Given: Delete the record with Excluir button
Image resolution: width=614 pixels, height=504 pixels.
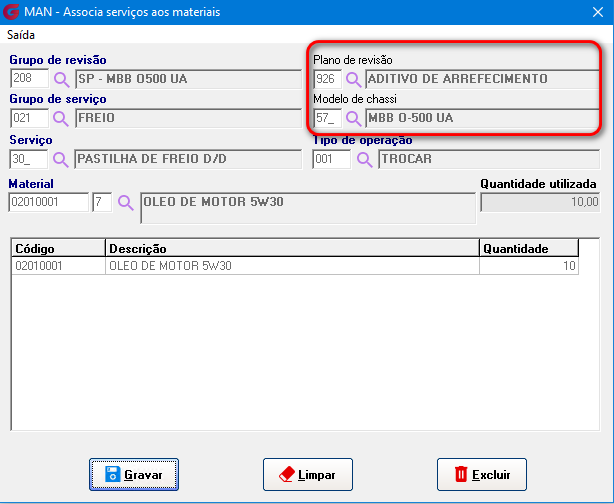Looking at the screenshot, I should click(x=482, y=475).
